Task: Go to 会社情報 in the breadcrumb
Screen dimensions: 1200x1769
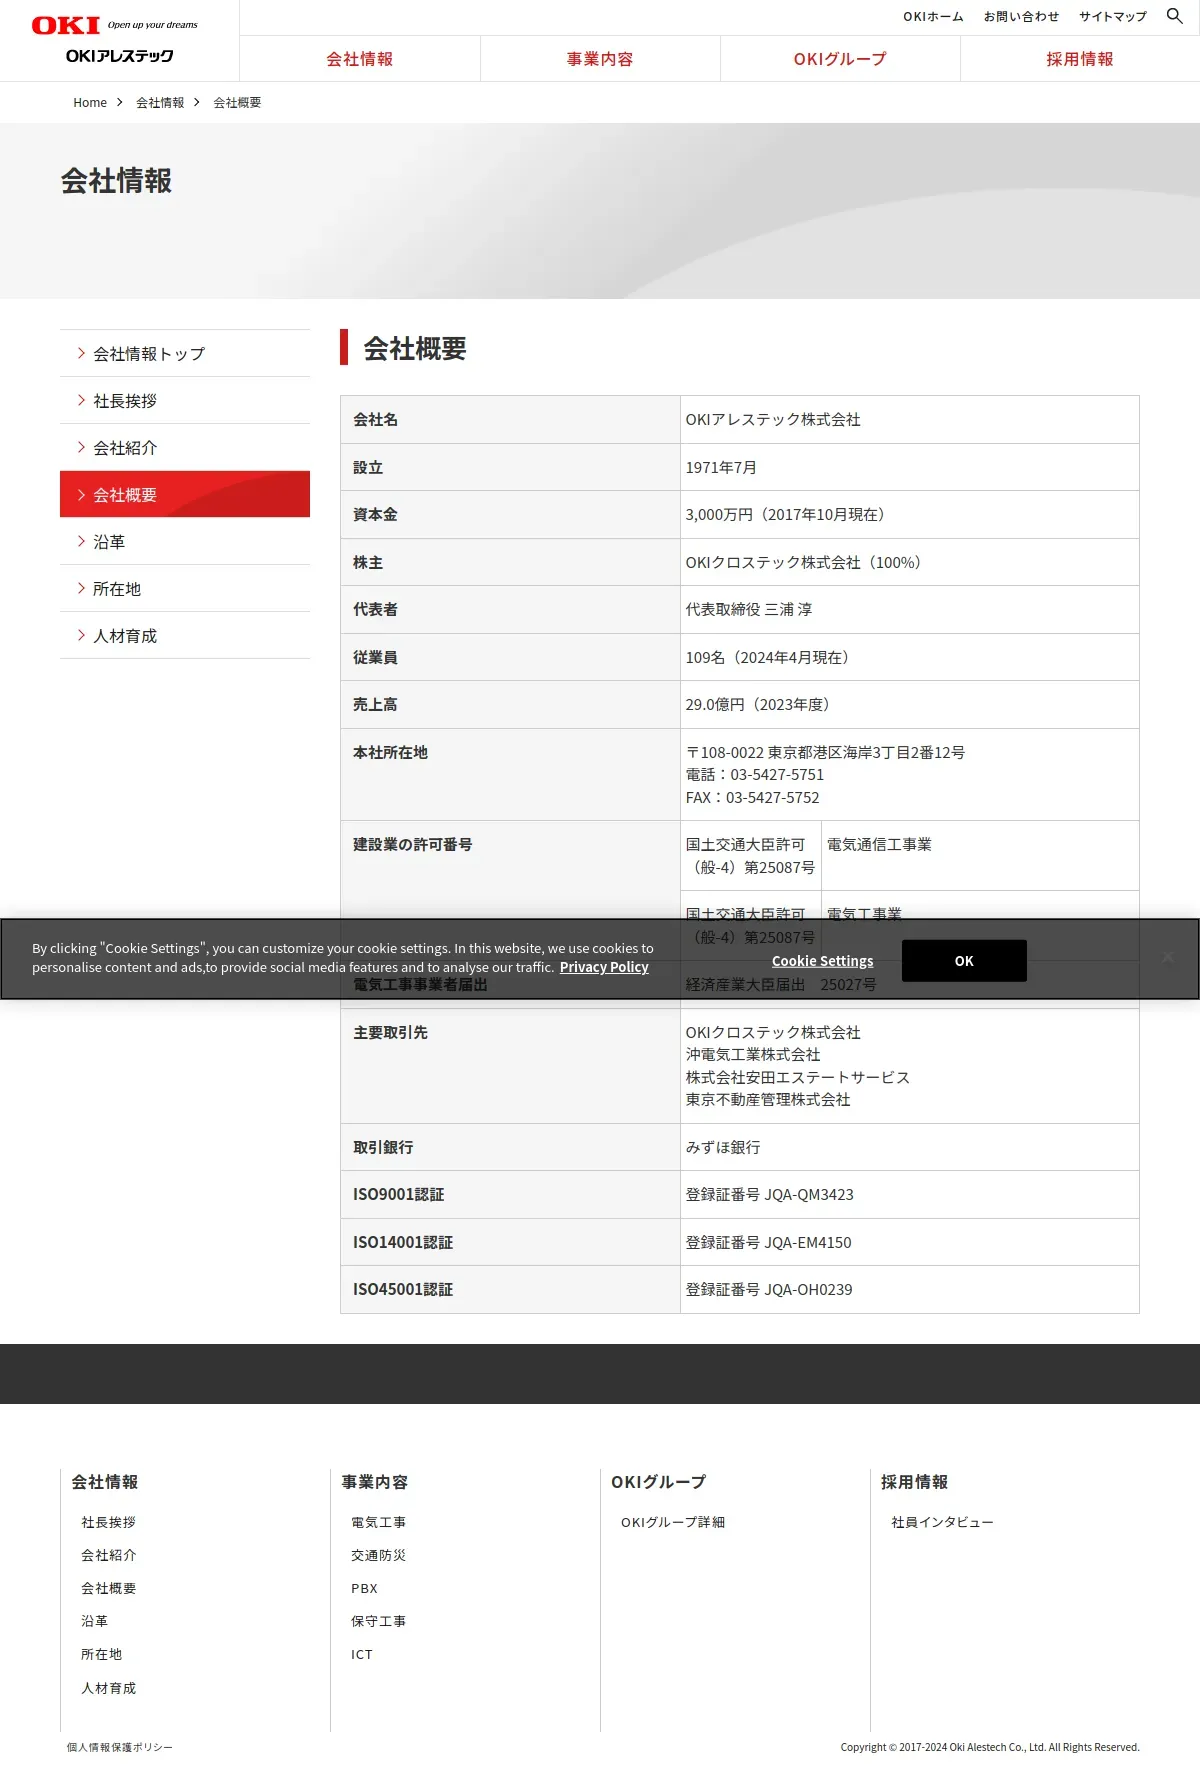Action: pyautogui.click(x=160, y=103)
